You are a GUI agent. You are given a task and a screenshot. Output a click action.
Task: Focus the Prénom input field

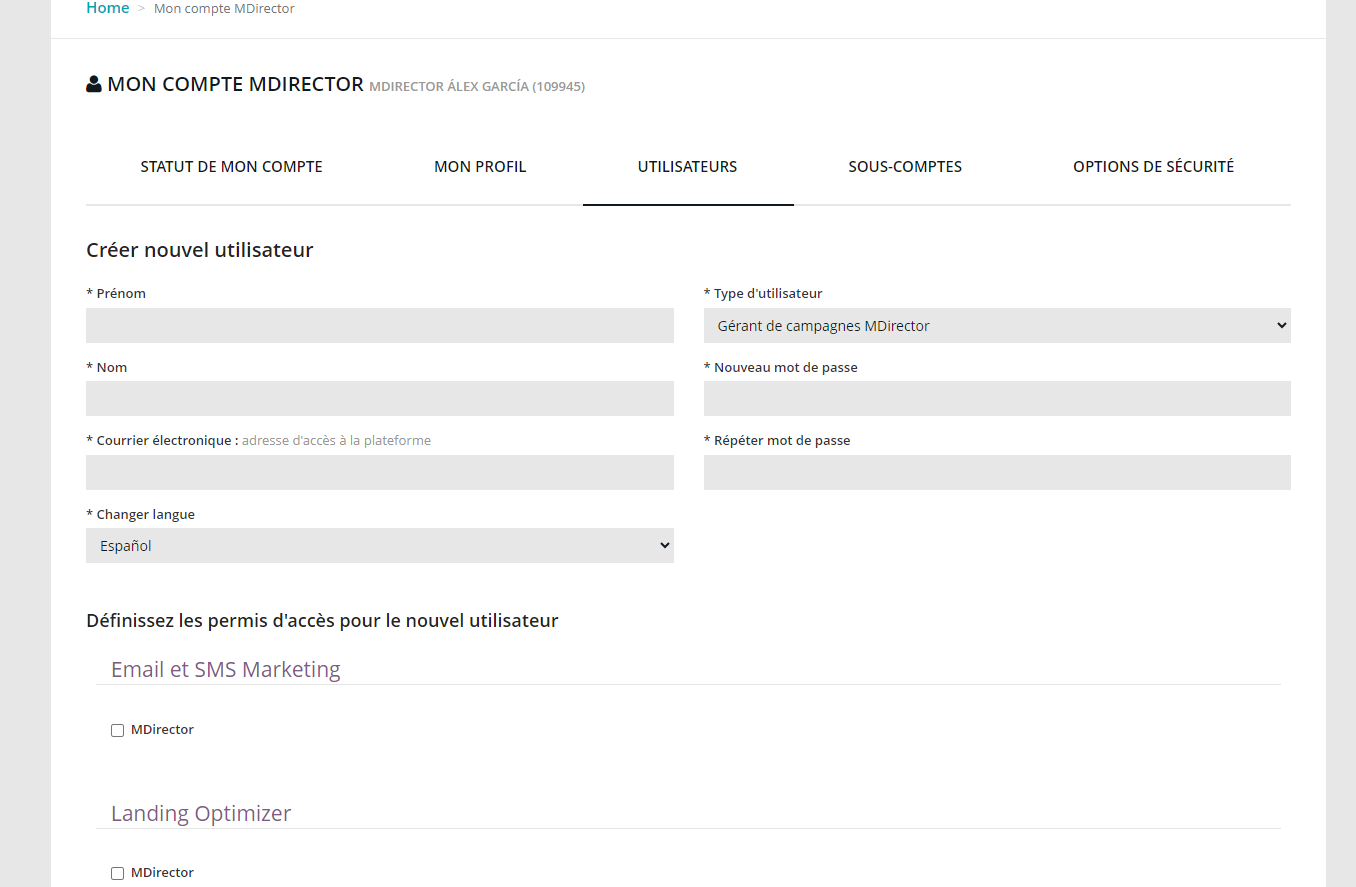(379, 325)
